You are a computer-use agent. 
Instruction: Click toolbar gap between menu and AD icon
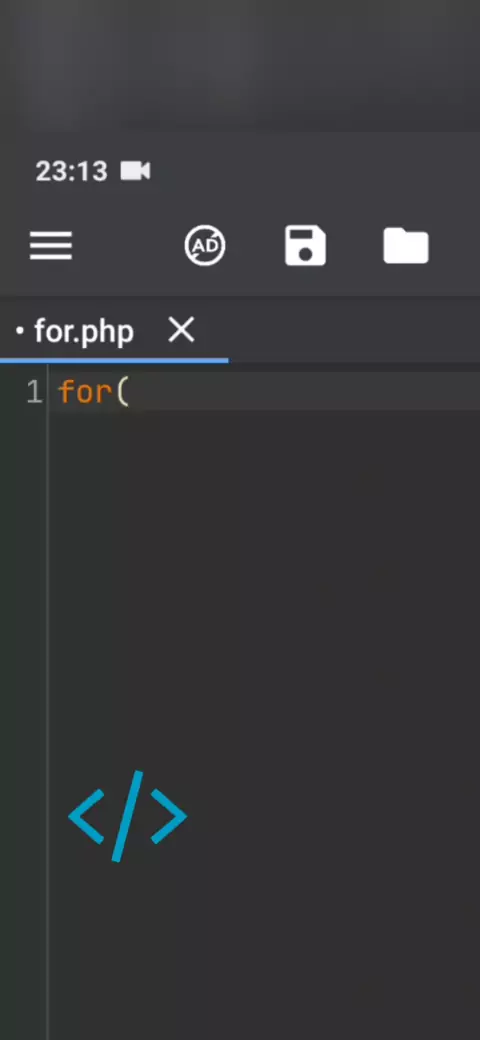[128, 246]
